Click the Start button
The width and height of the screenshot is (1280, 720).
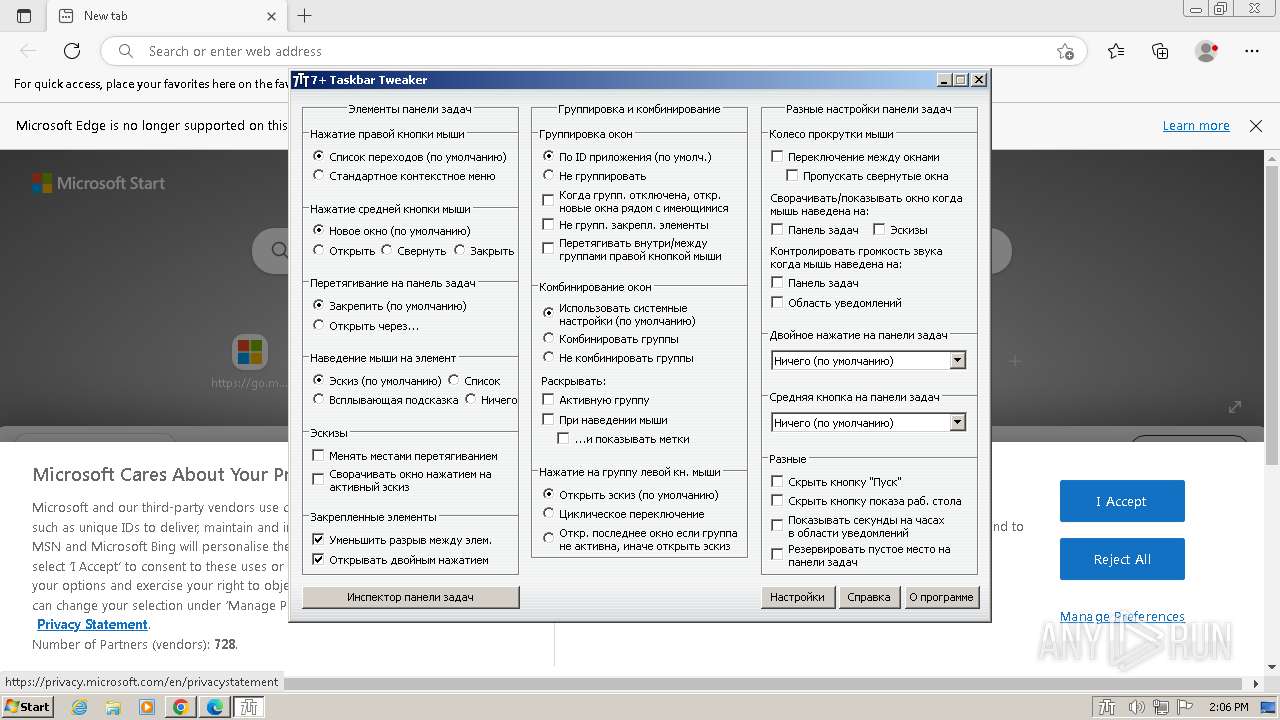27,707
